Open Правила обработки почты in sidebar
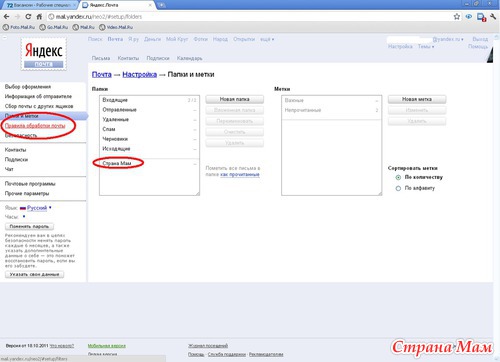The image size is (500, 362). pos(35,126)
